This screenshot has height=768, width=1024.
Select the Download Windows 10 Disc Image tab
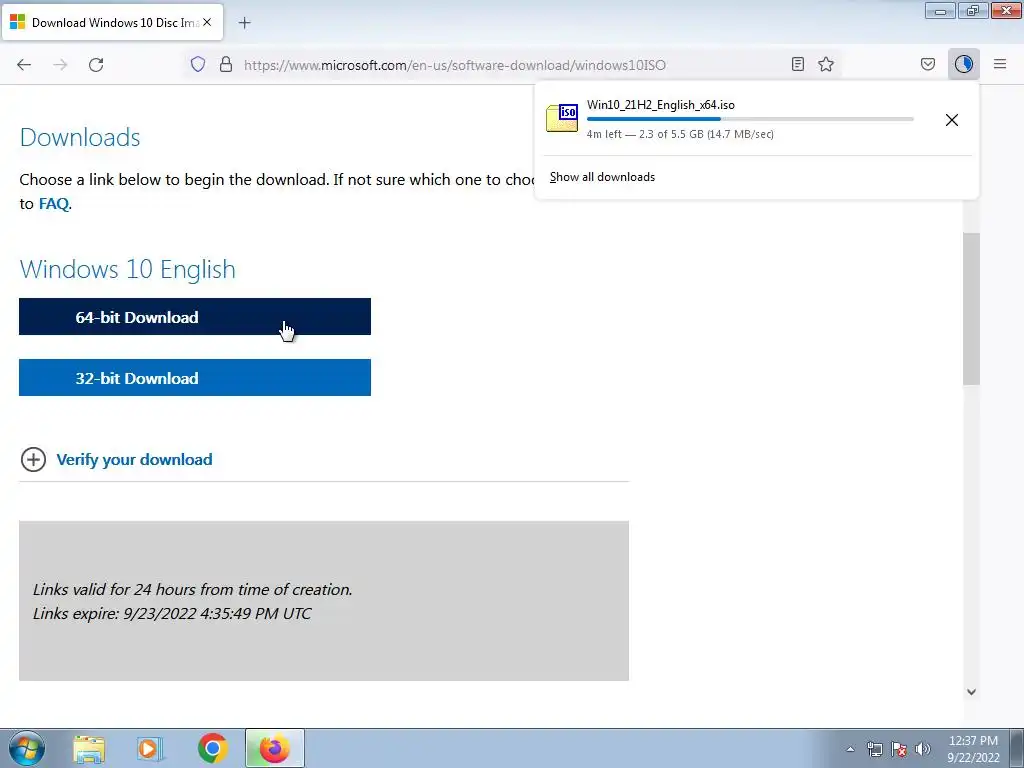click(x=112, y=22)
